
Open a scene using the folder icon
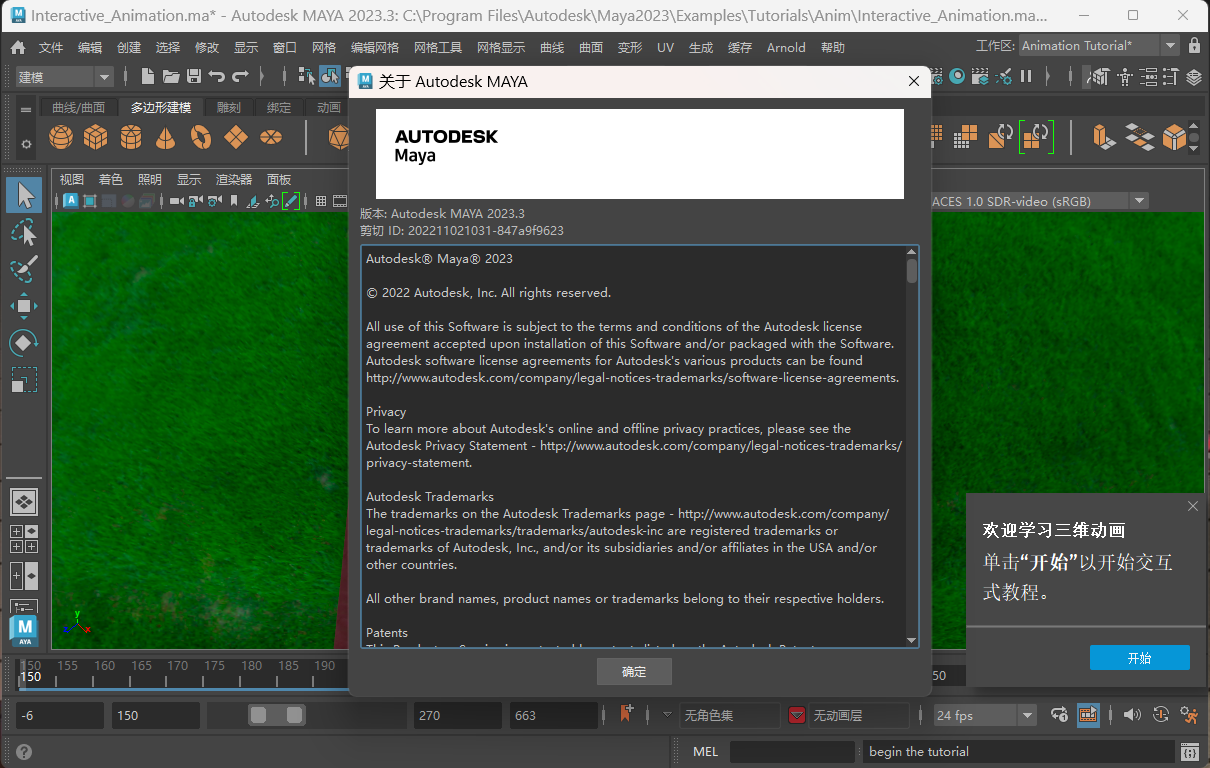[171, 76]
